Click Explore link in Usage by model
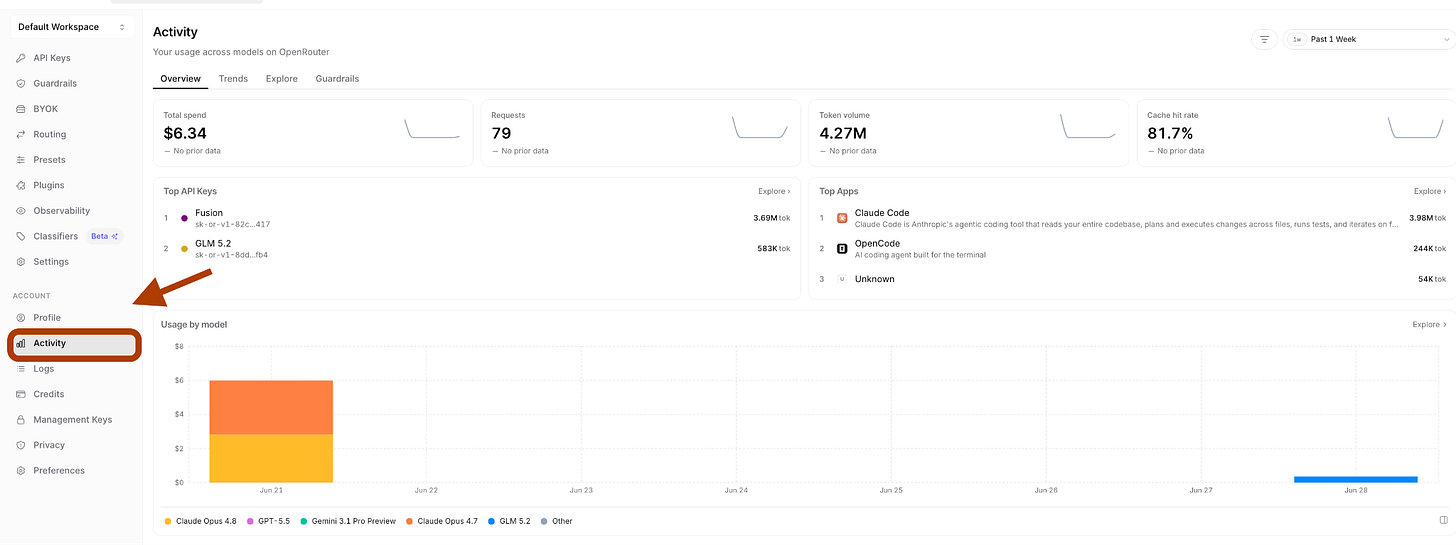The image size is (1456, 545). [x=1429, y=324]
